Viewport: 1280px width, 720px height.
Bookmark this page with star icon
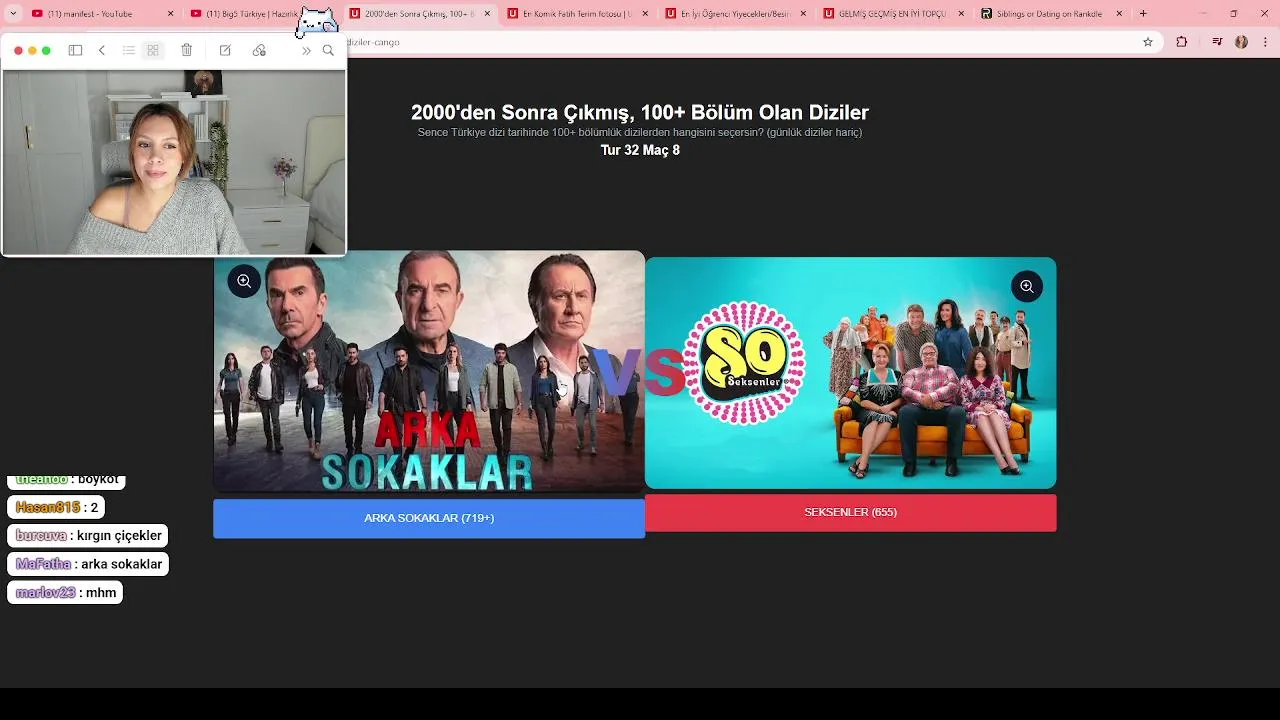coord(1148,42)
